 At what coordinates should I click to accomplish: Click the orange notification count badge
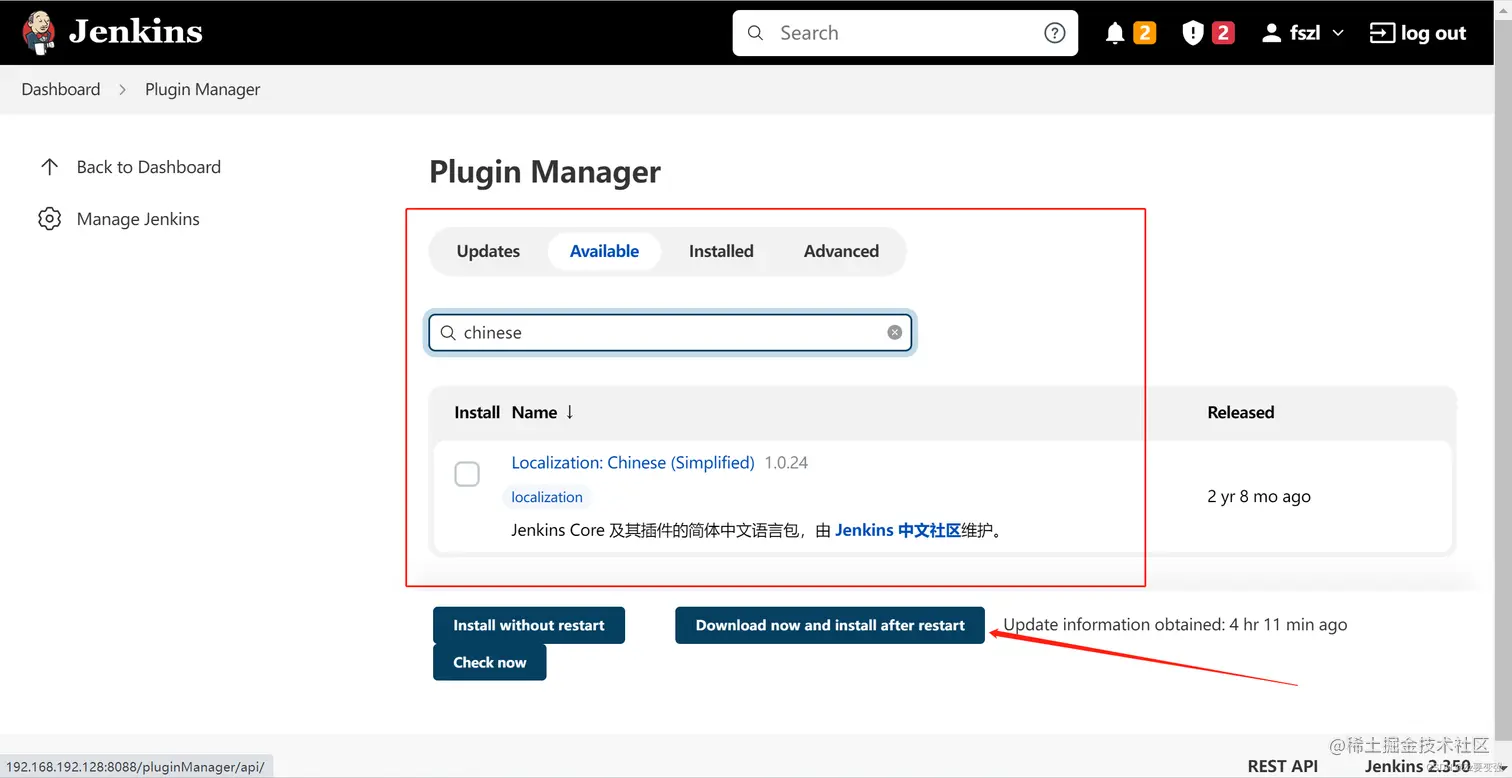[x=1145, y=33]
